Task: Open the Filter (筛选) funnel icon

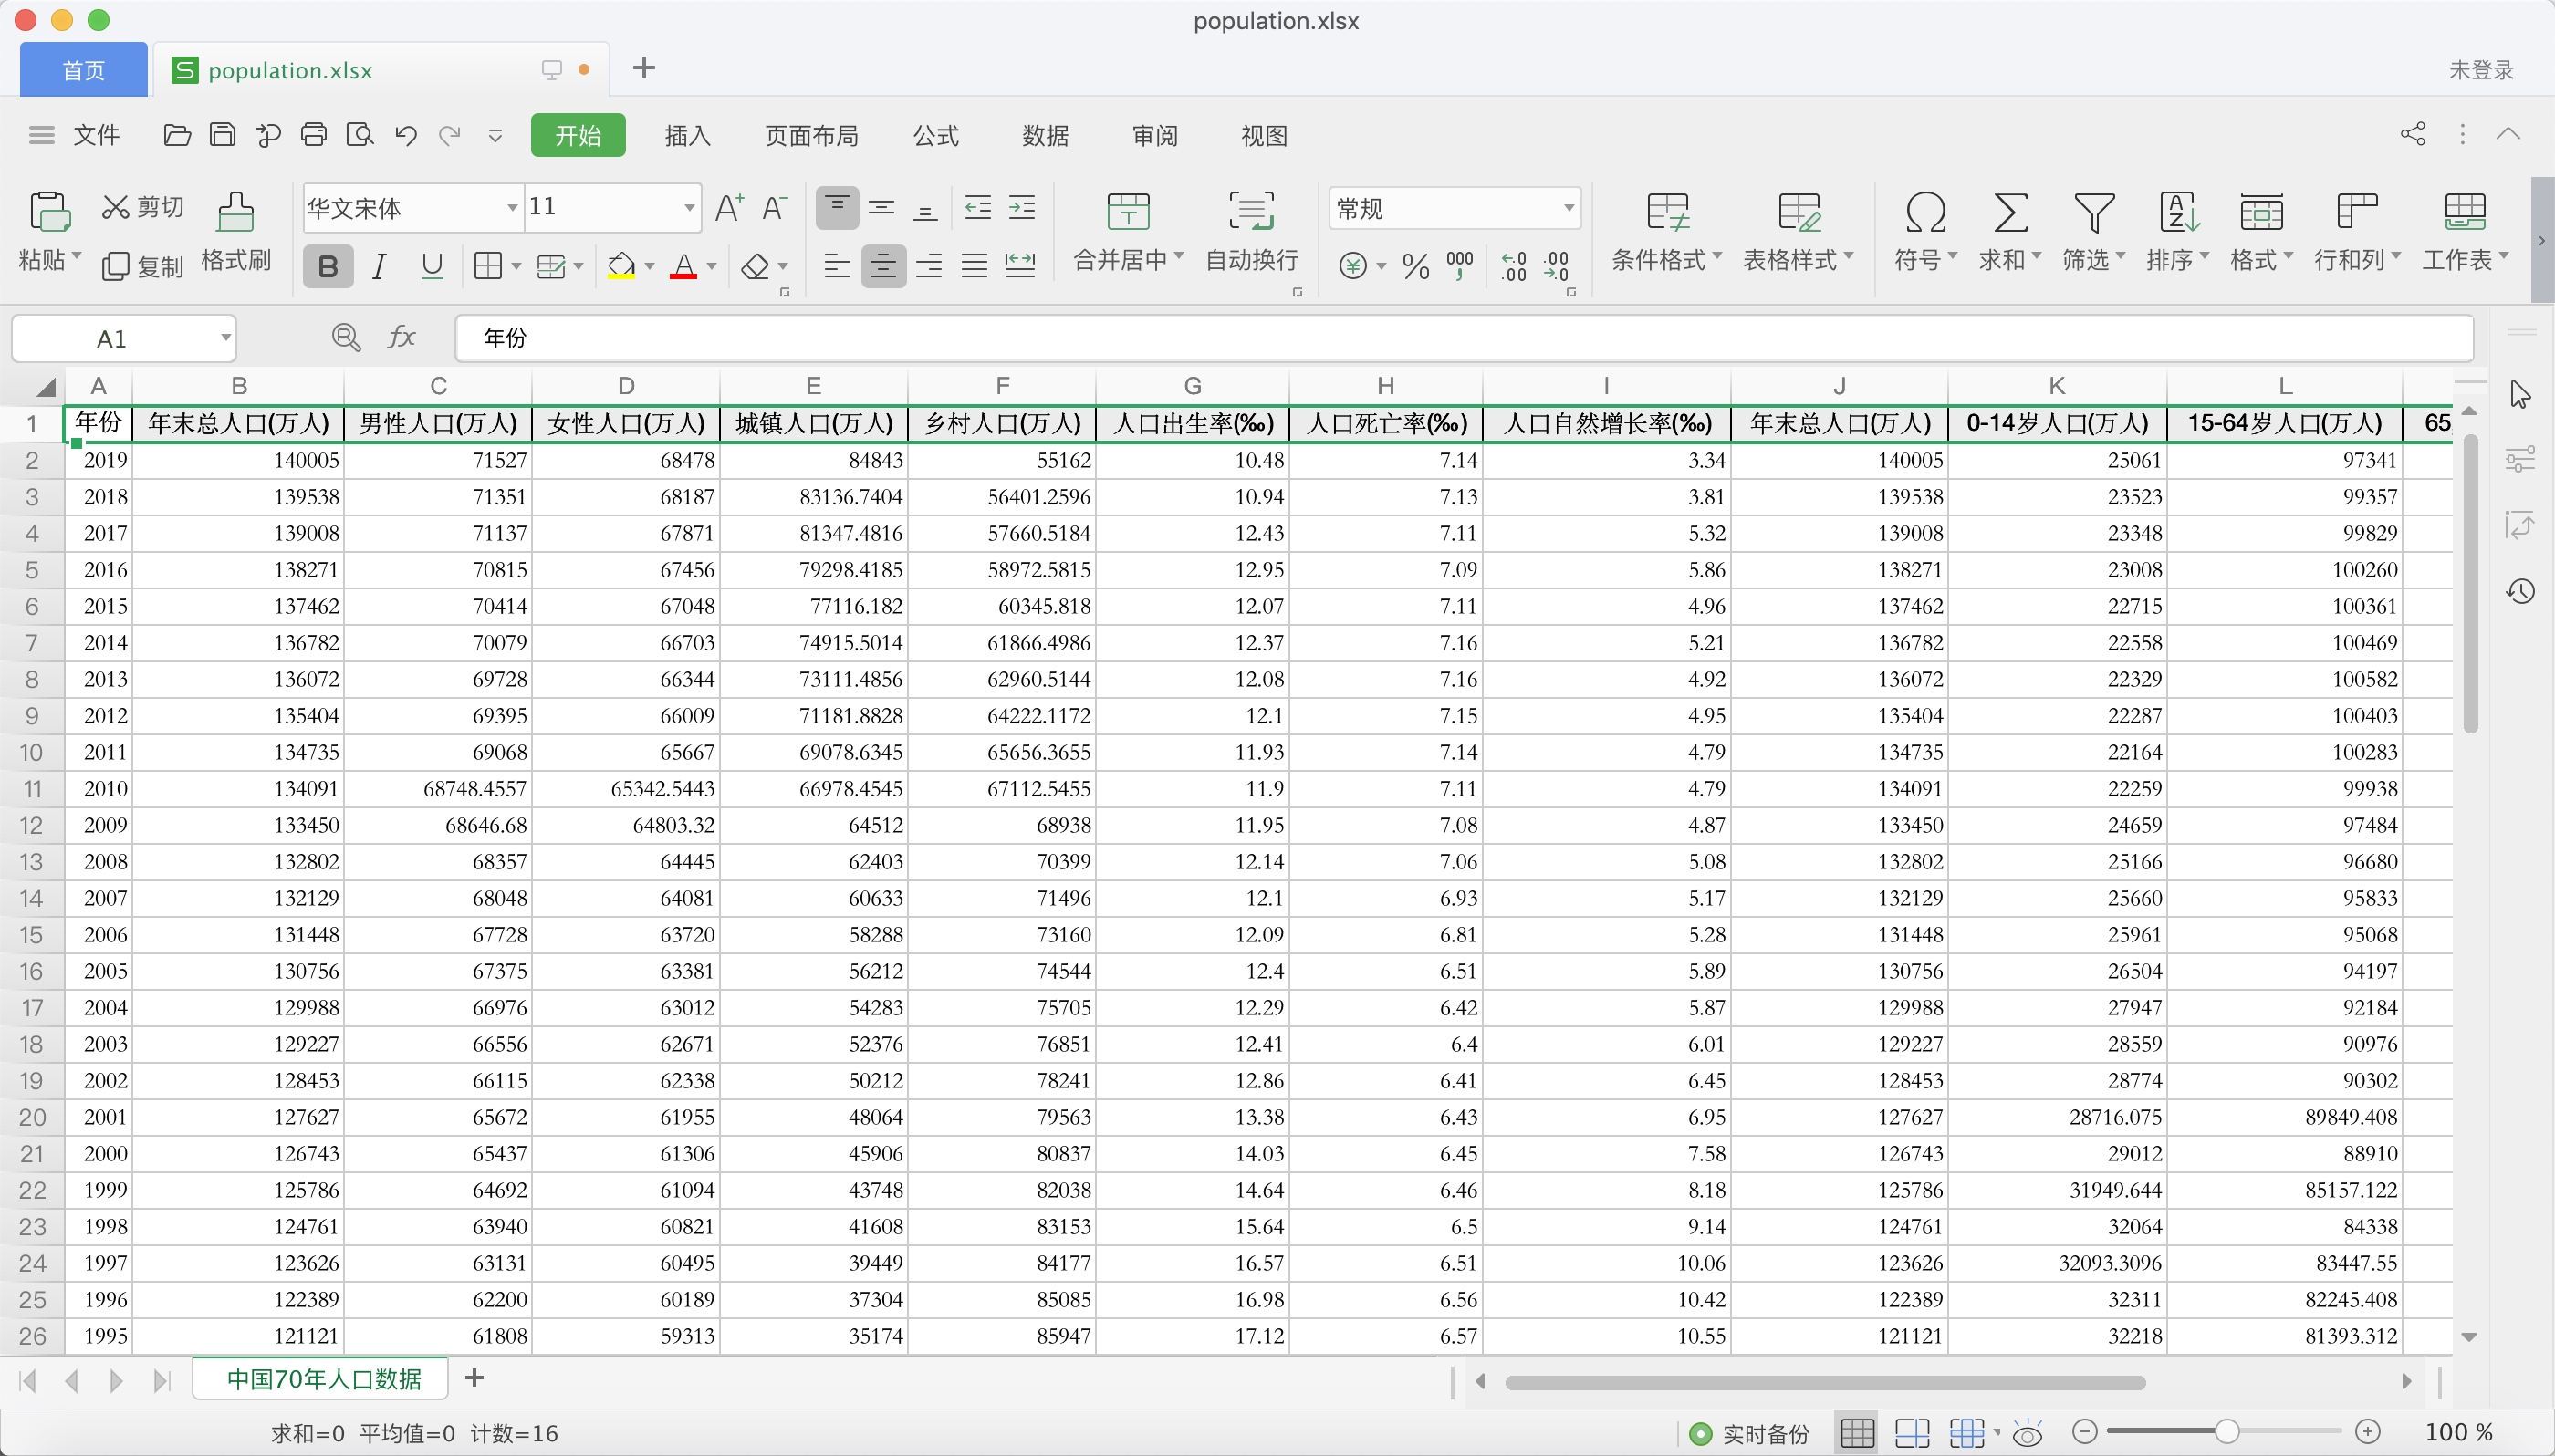Action: [x=2093, y=213]
